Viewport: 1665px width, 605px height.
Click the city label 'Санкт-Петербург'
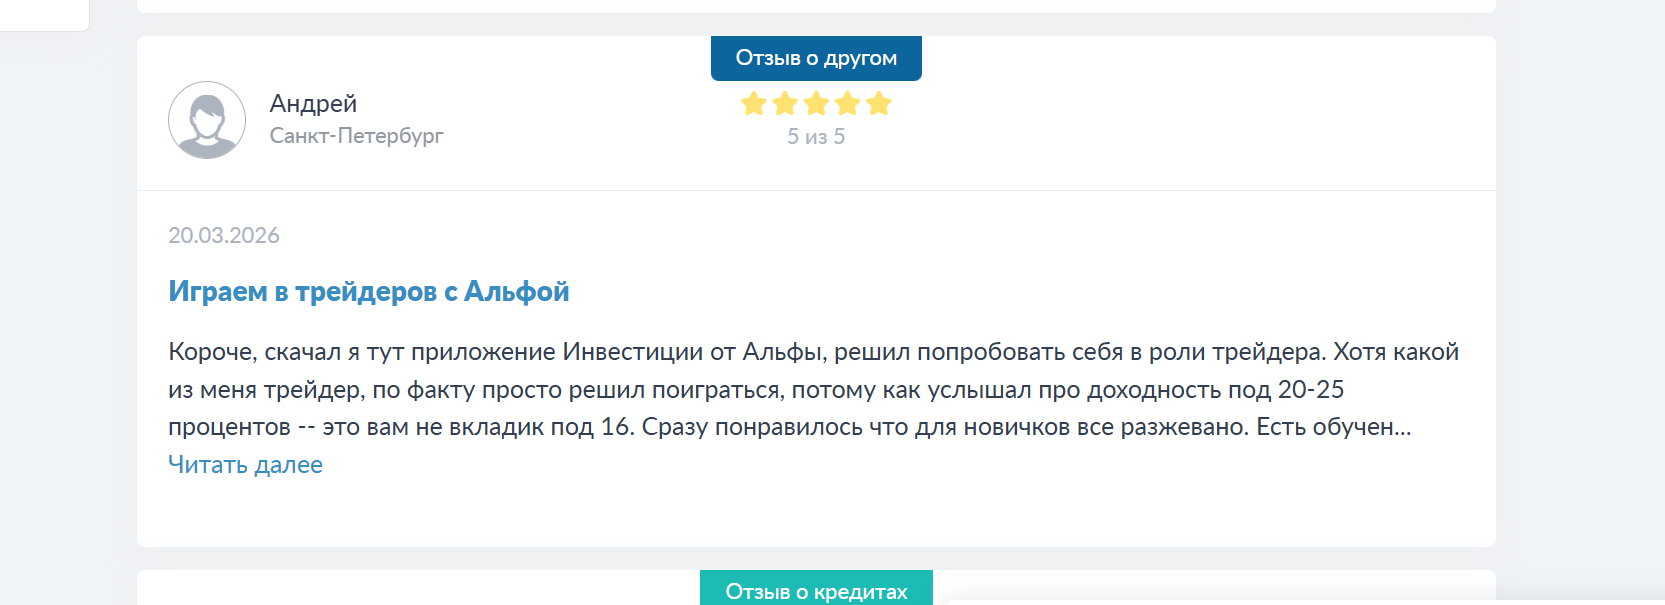(x=356, y=136)
